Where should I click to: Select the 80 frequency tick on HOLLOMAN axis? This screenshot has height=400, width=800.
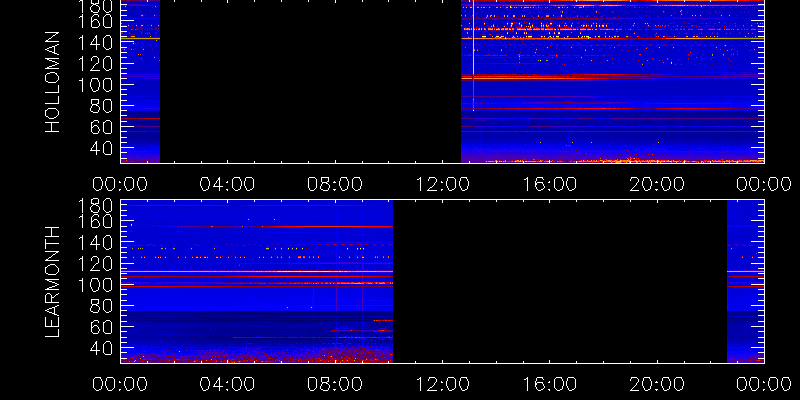[x=103, y=106]
